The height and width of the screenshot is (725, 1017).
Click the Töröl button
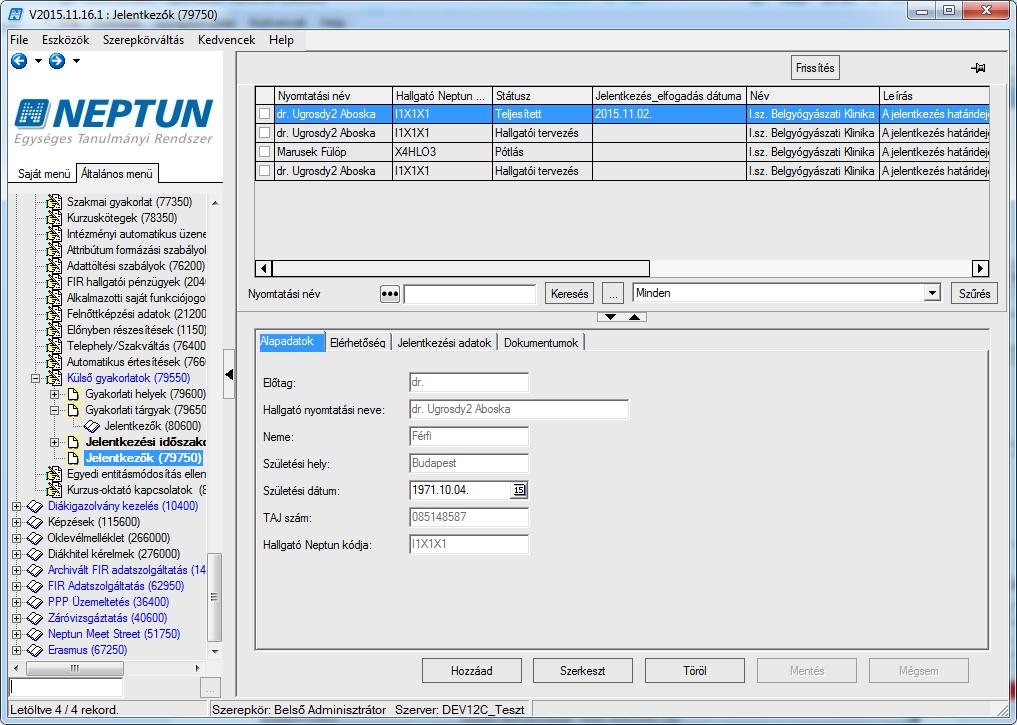point(695,671)
